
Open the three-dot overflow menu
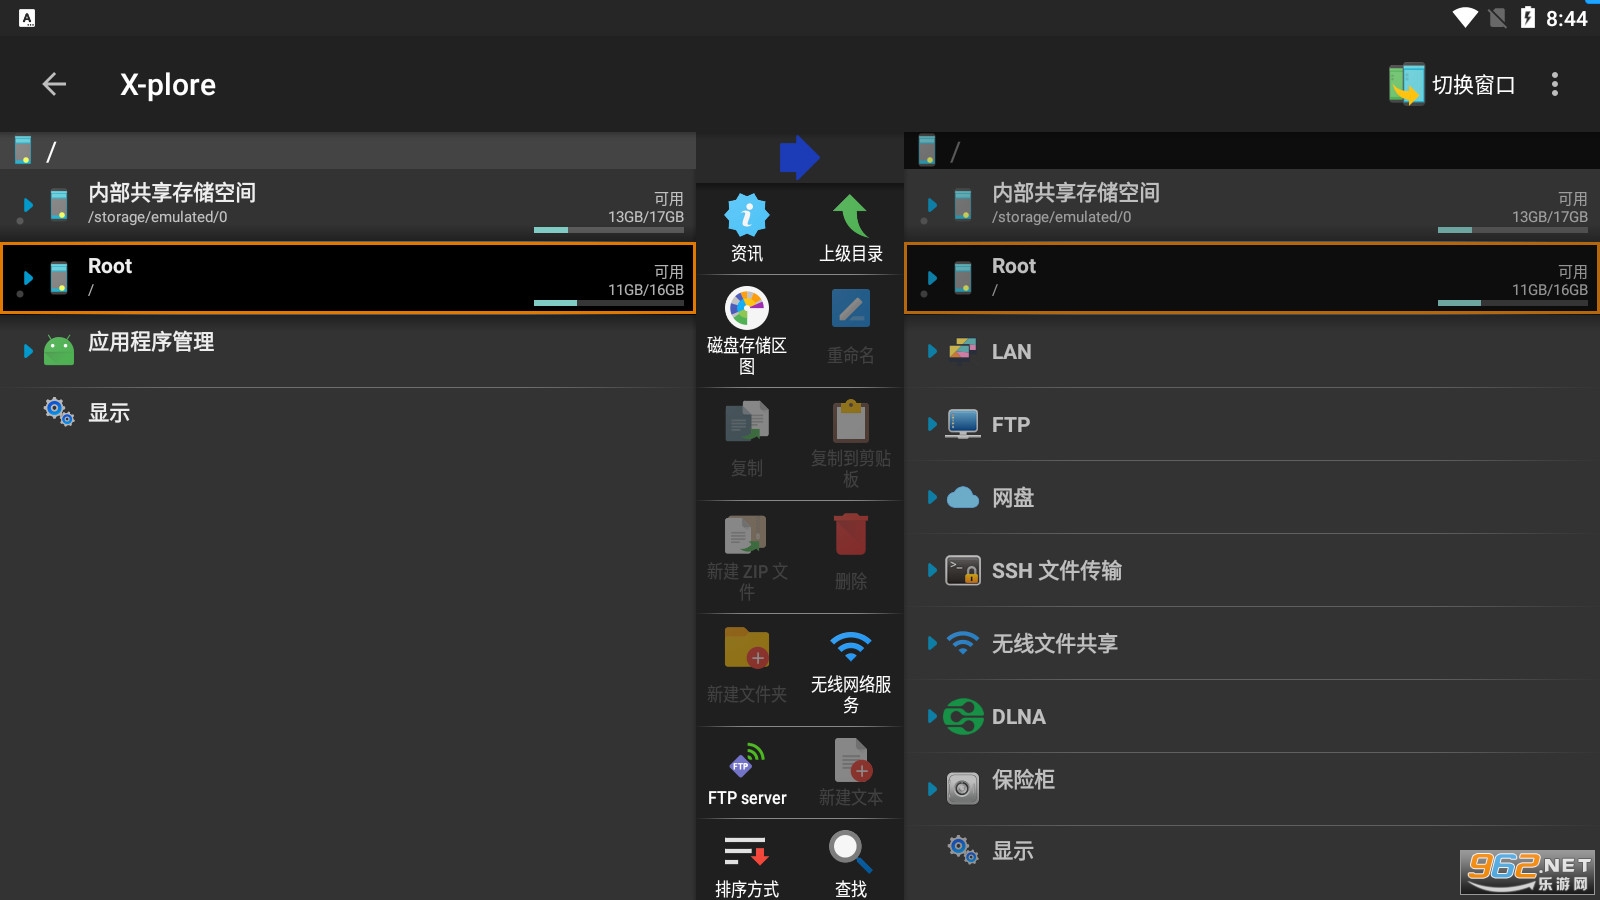[x=1554, y=85]
